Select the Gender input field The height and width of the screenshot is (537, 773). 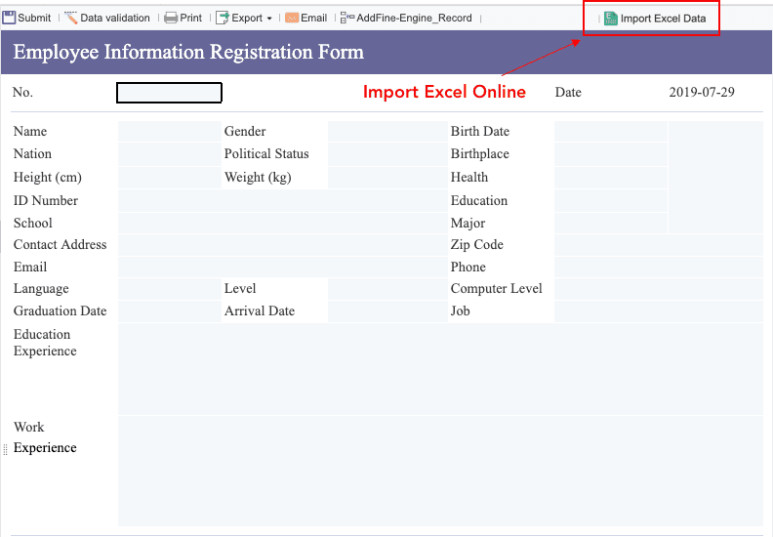click(387, 131)
